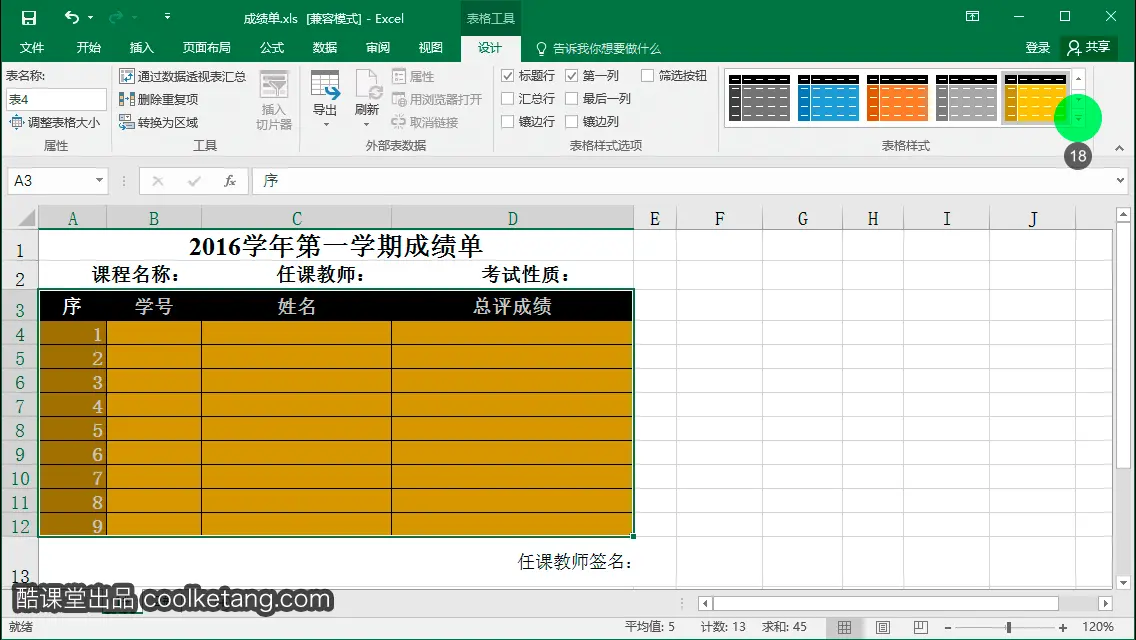Click 调整表格大小

pyautogui.click(x=54, y=122)
